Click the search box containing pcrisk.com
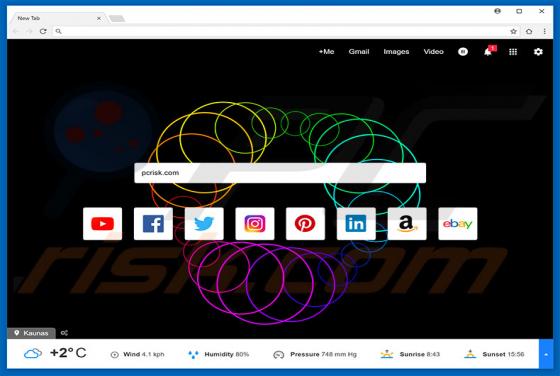Image resolution: width=560 pixels, height=376 pixels. 280,173
